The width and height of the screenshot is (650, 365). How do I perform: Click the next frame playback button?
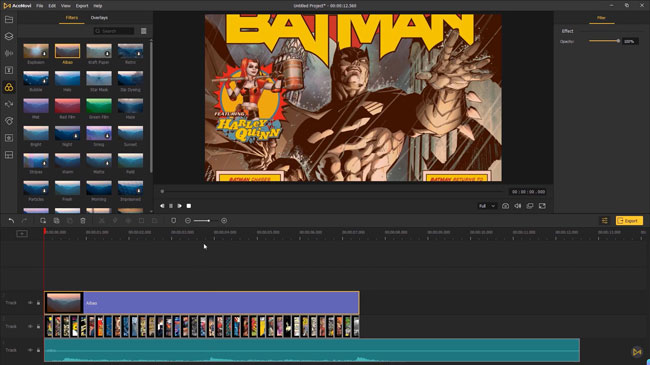pos(179,206)
